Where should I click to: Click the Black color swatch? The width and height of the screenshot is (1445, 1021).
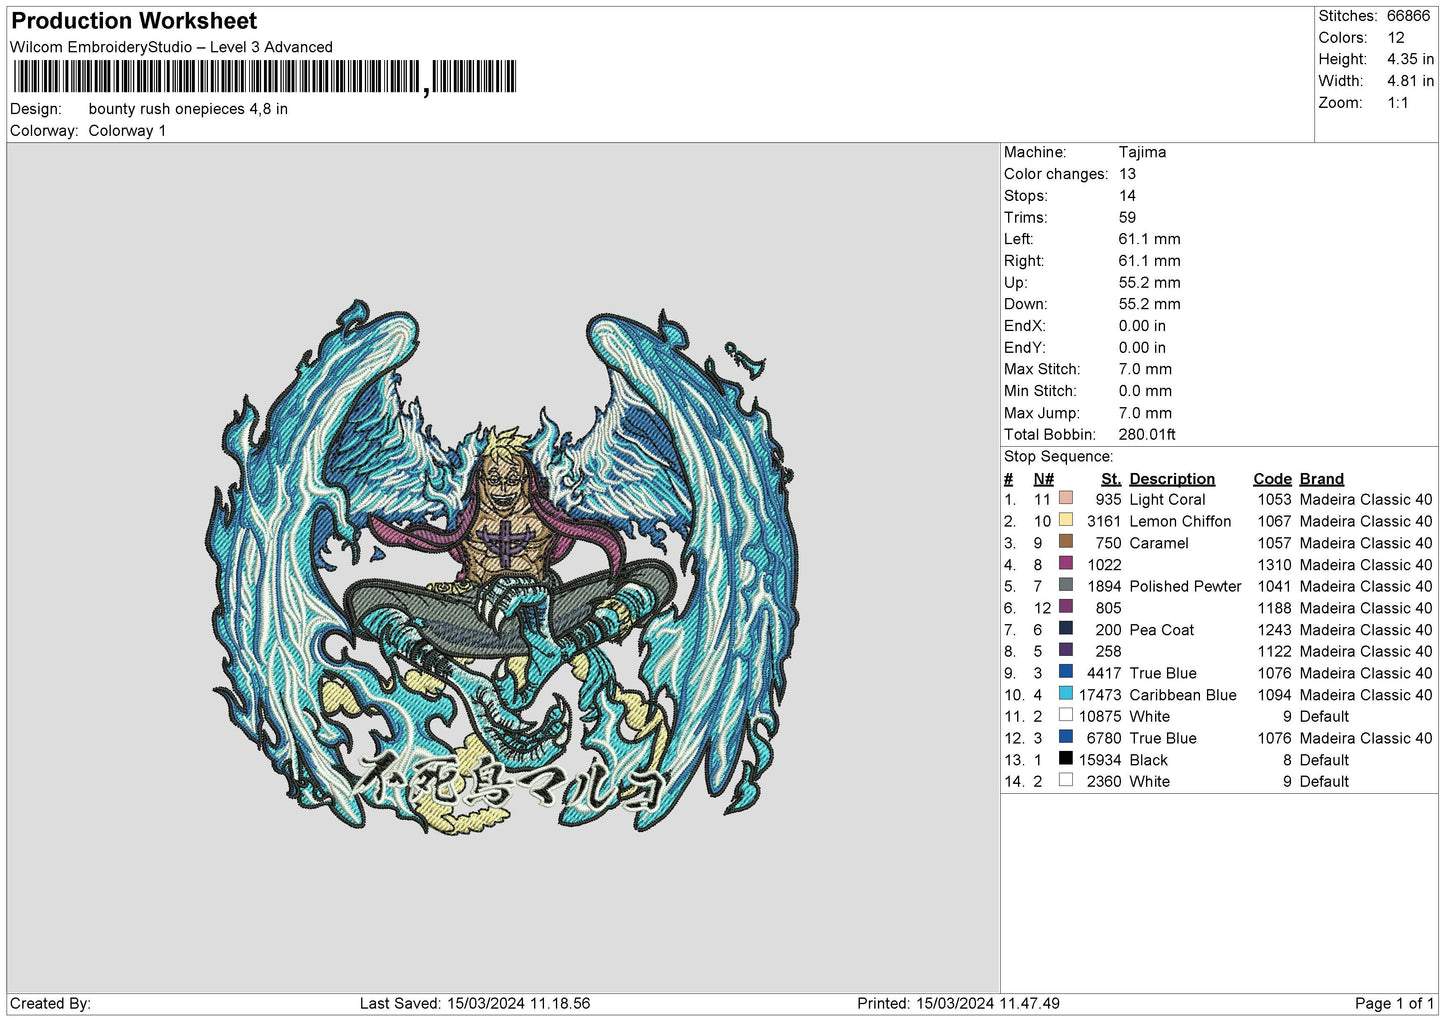click(x=1066, y=758)
